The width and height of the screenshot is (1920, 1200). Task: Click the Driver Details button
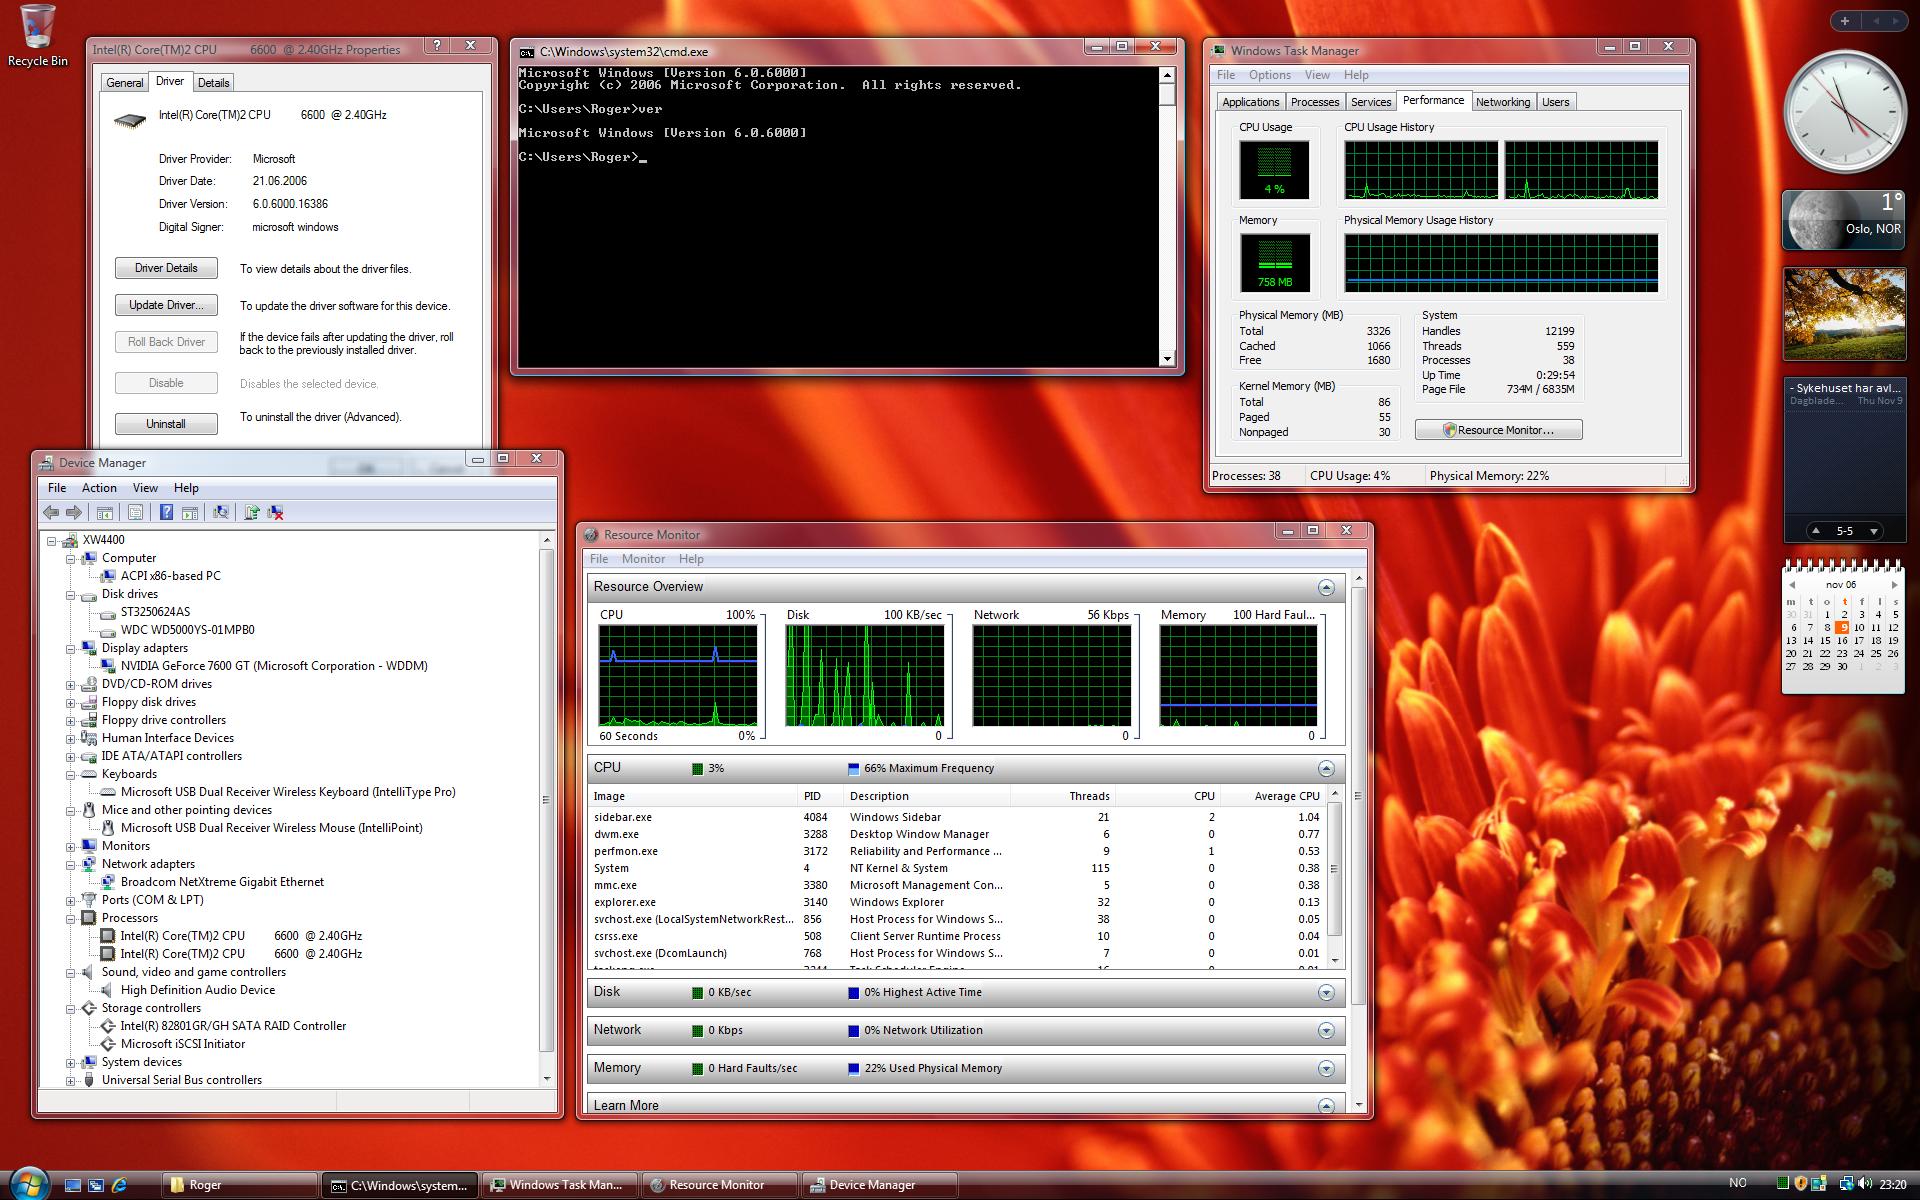166,268
